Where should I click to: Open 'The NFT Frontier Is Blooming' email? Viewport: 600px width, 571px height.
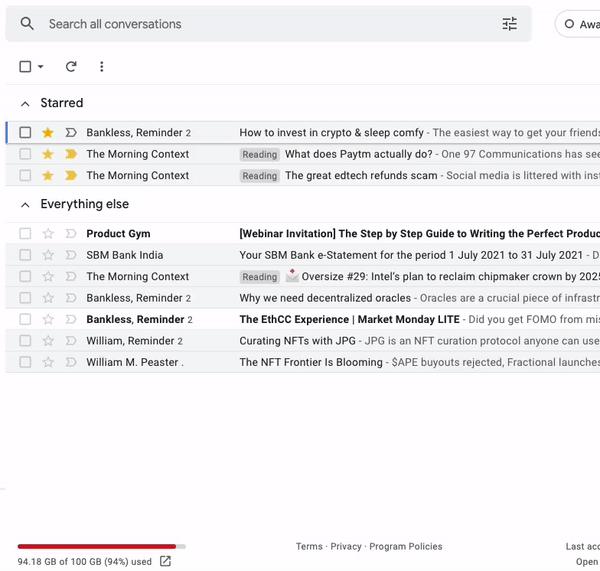[x=311, y=362]
